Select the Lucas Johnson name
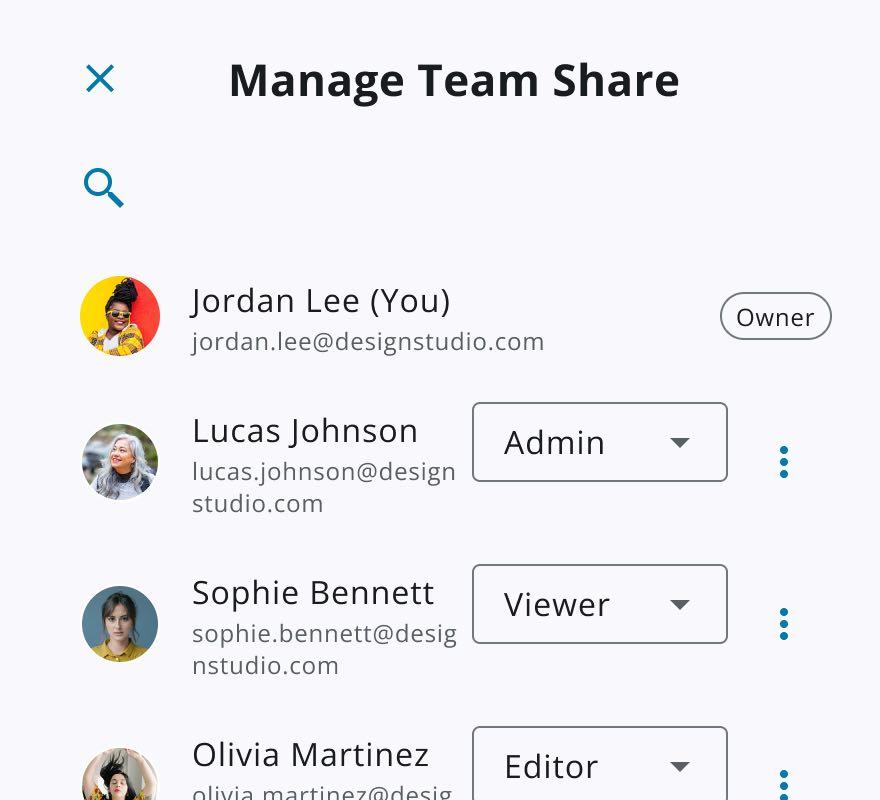Image resolution: width=880 pixels, height=800 pixels. pos(305,431)
